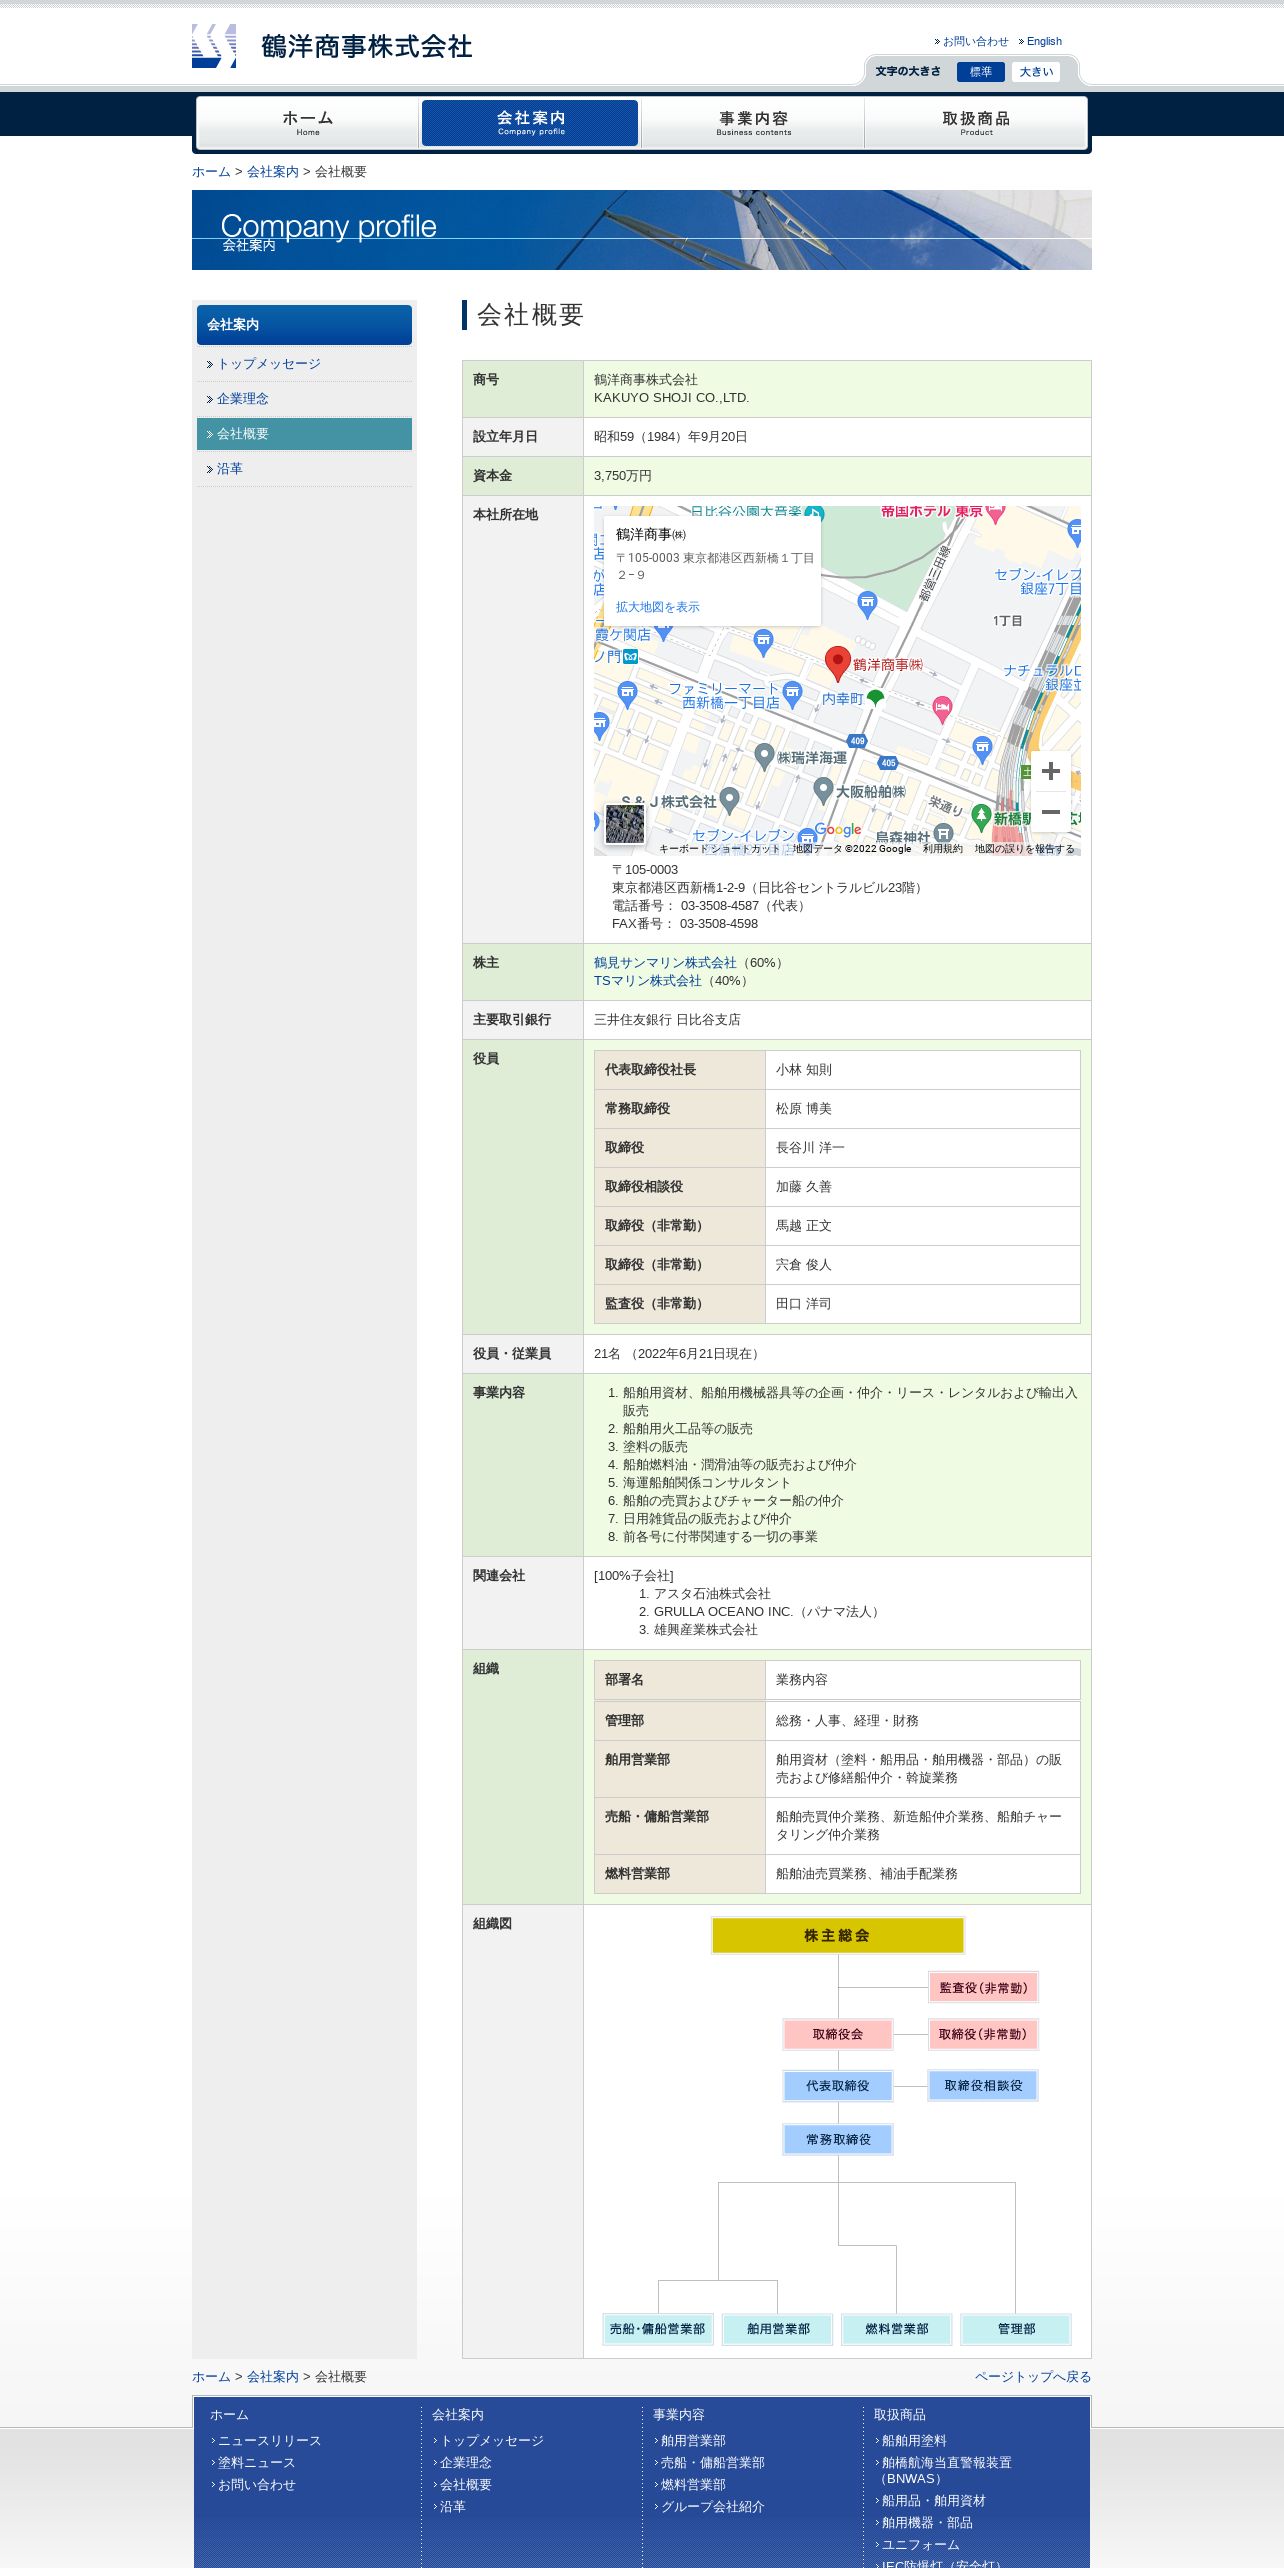Select 会社概要 in the sidebar

[x=304, y=434]
